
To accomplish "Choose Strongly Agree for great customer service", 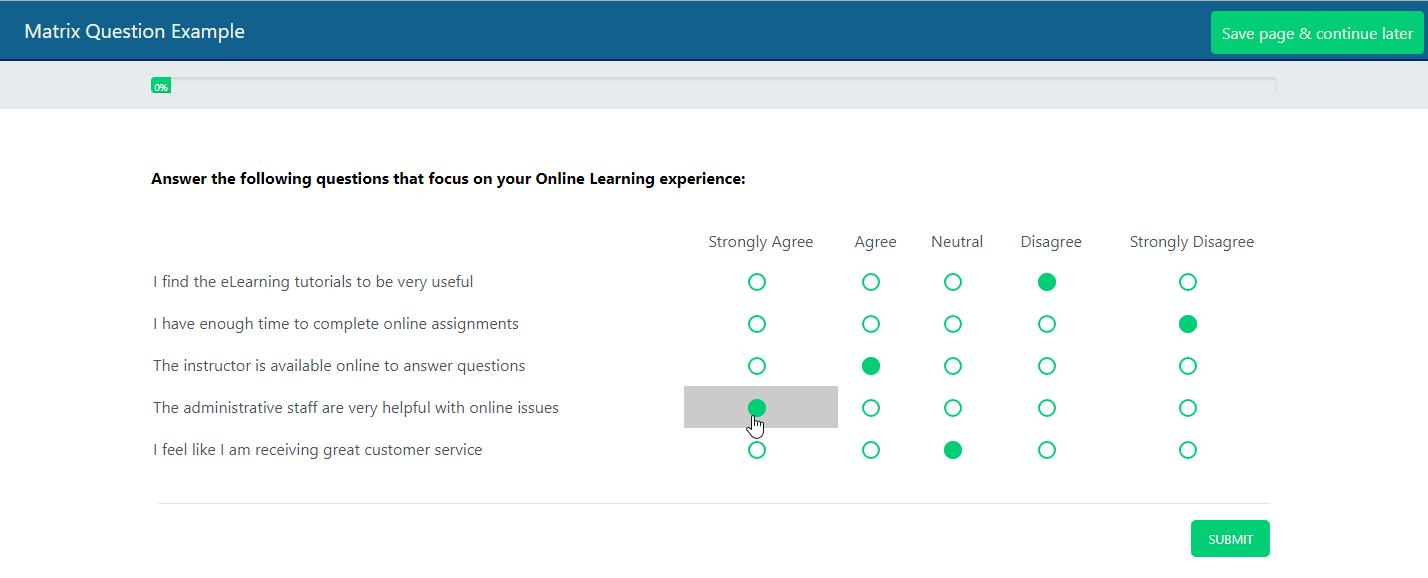I will pos(757,449).
